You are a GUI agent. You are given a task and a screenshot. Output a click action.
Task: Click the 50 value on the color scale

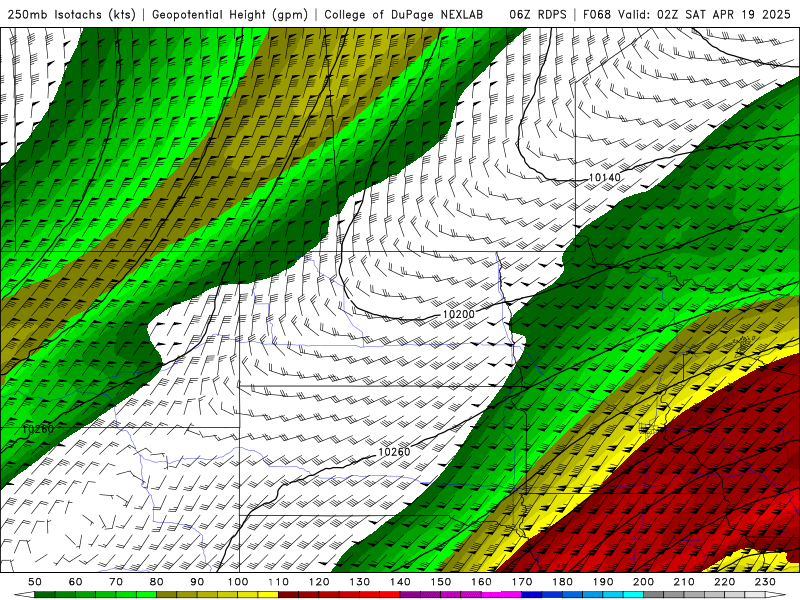(x=35, y=582)
